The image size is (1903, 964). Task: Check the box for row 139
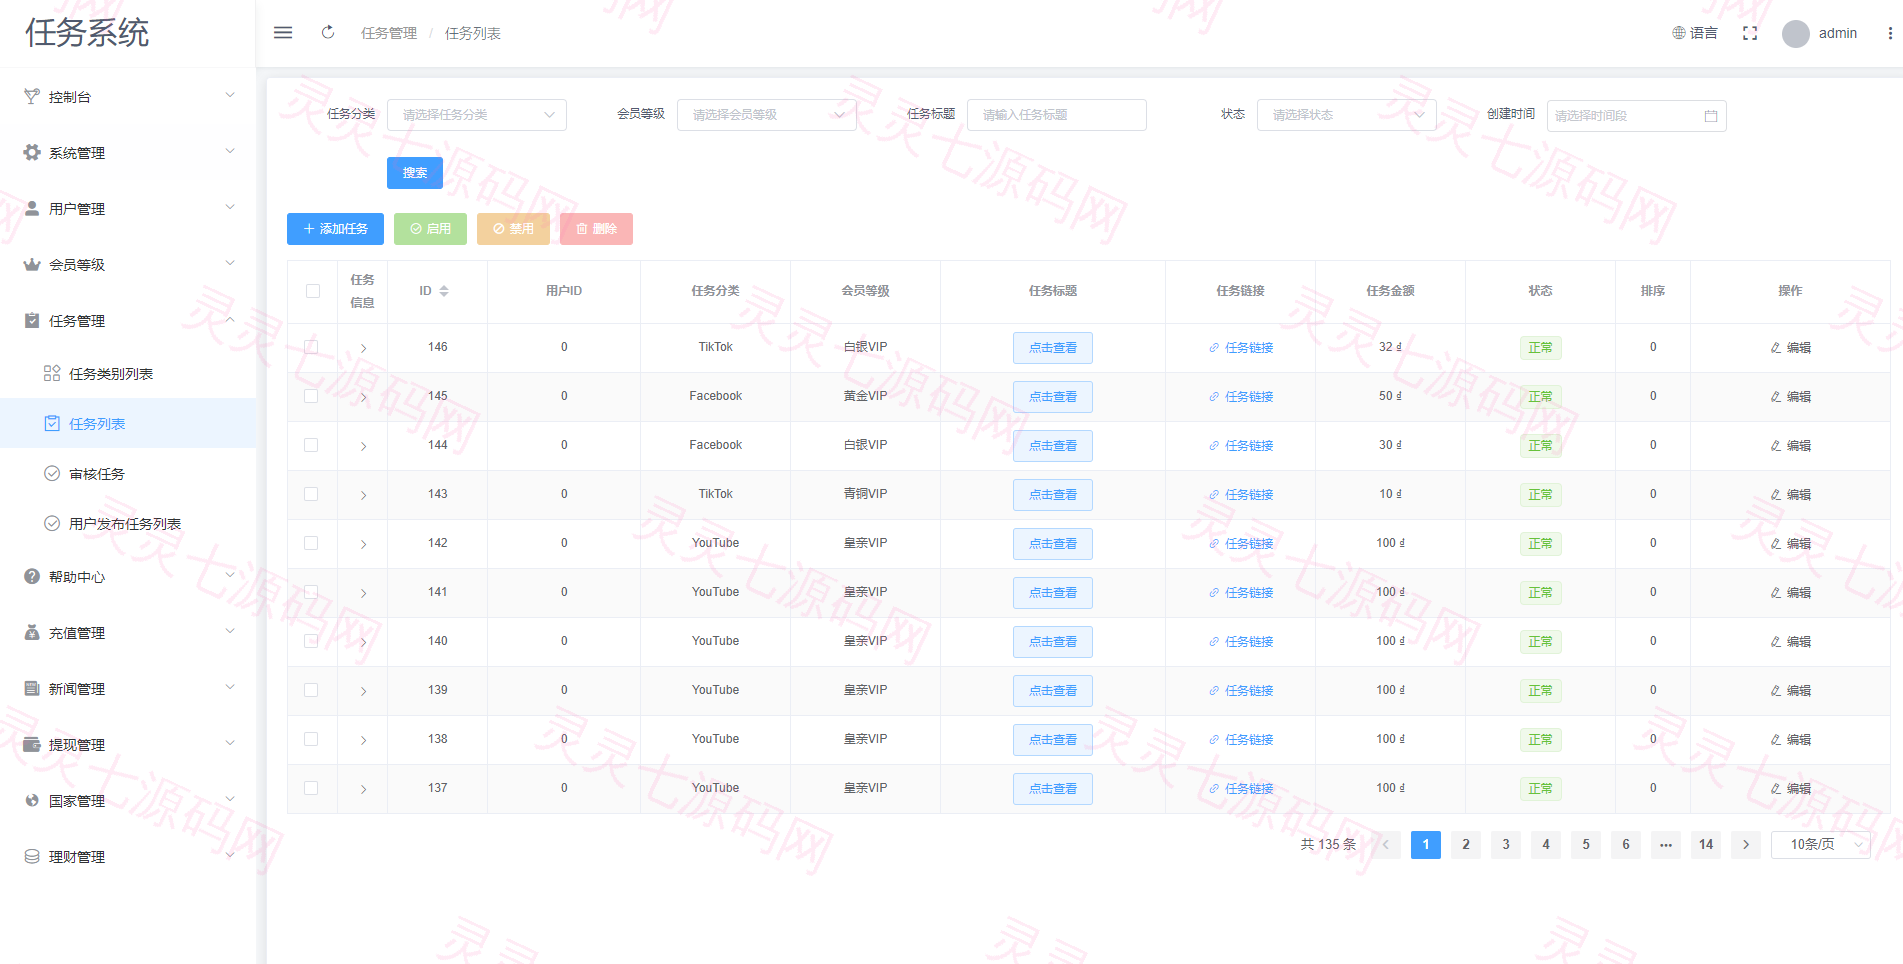[x=311, y=690]
